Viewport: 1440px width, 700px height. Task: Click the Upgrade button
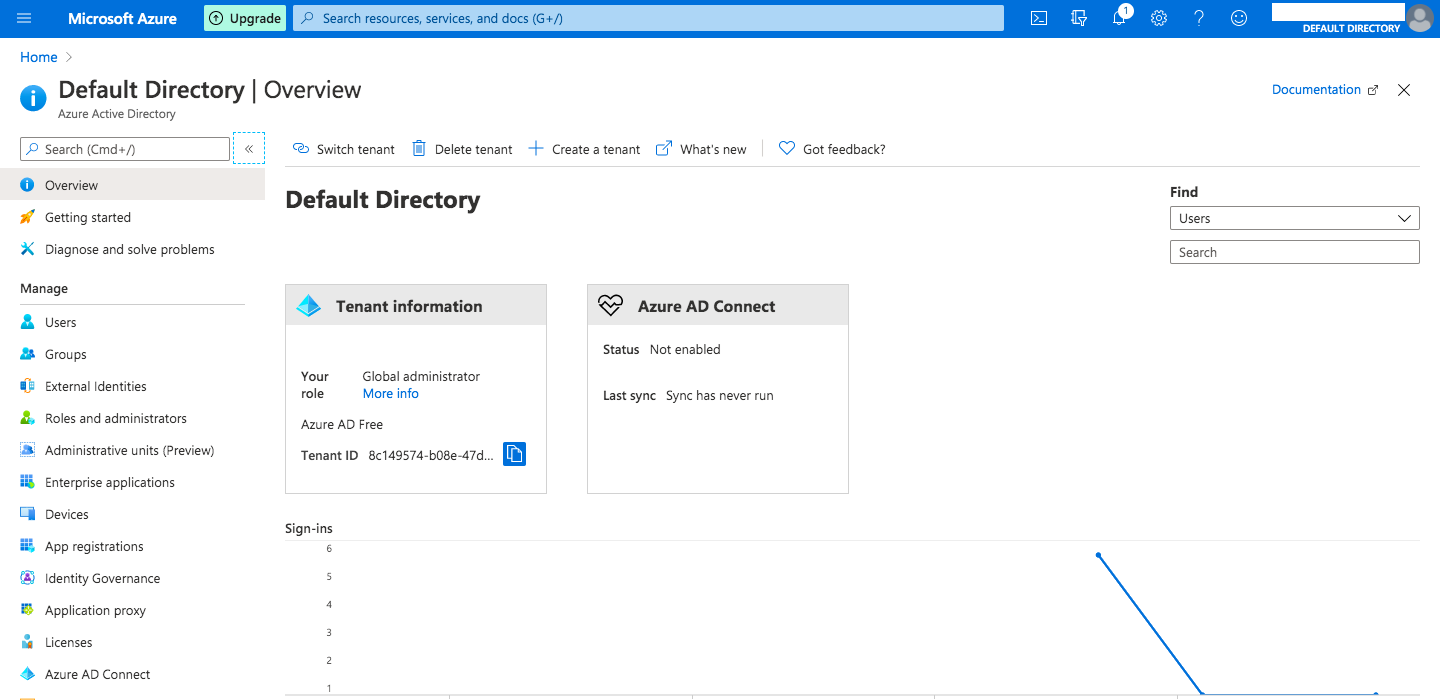point(245,18)
